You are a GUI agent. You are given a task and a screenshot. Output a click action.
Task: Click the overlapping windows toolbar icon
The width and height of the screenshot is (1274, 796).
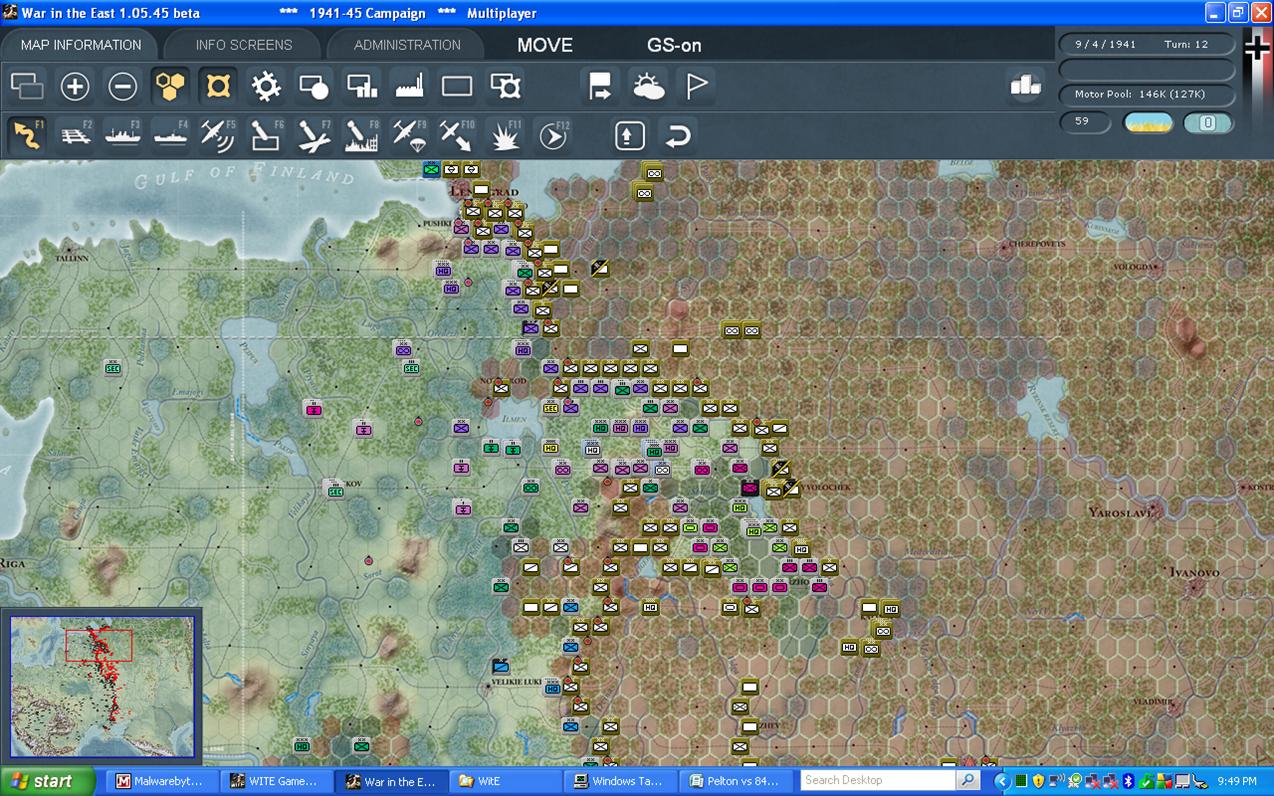coord(27,87)
